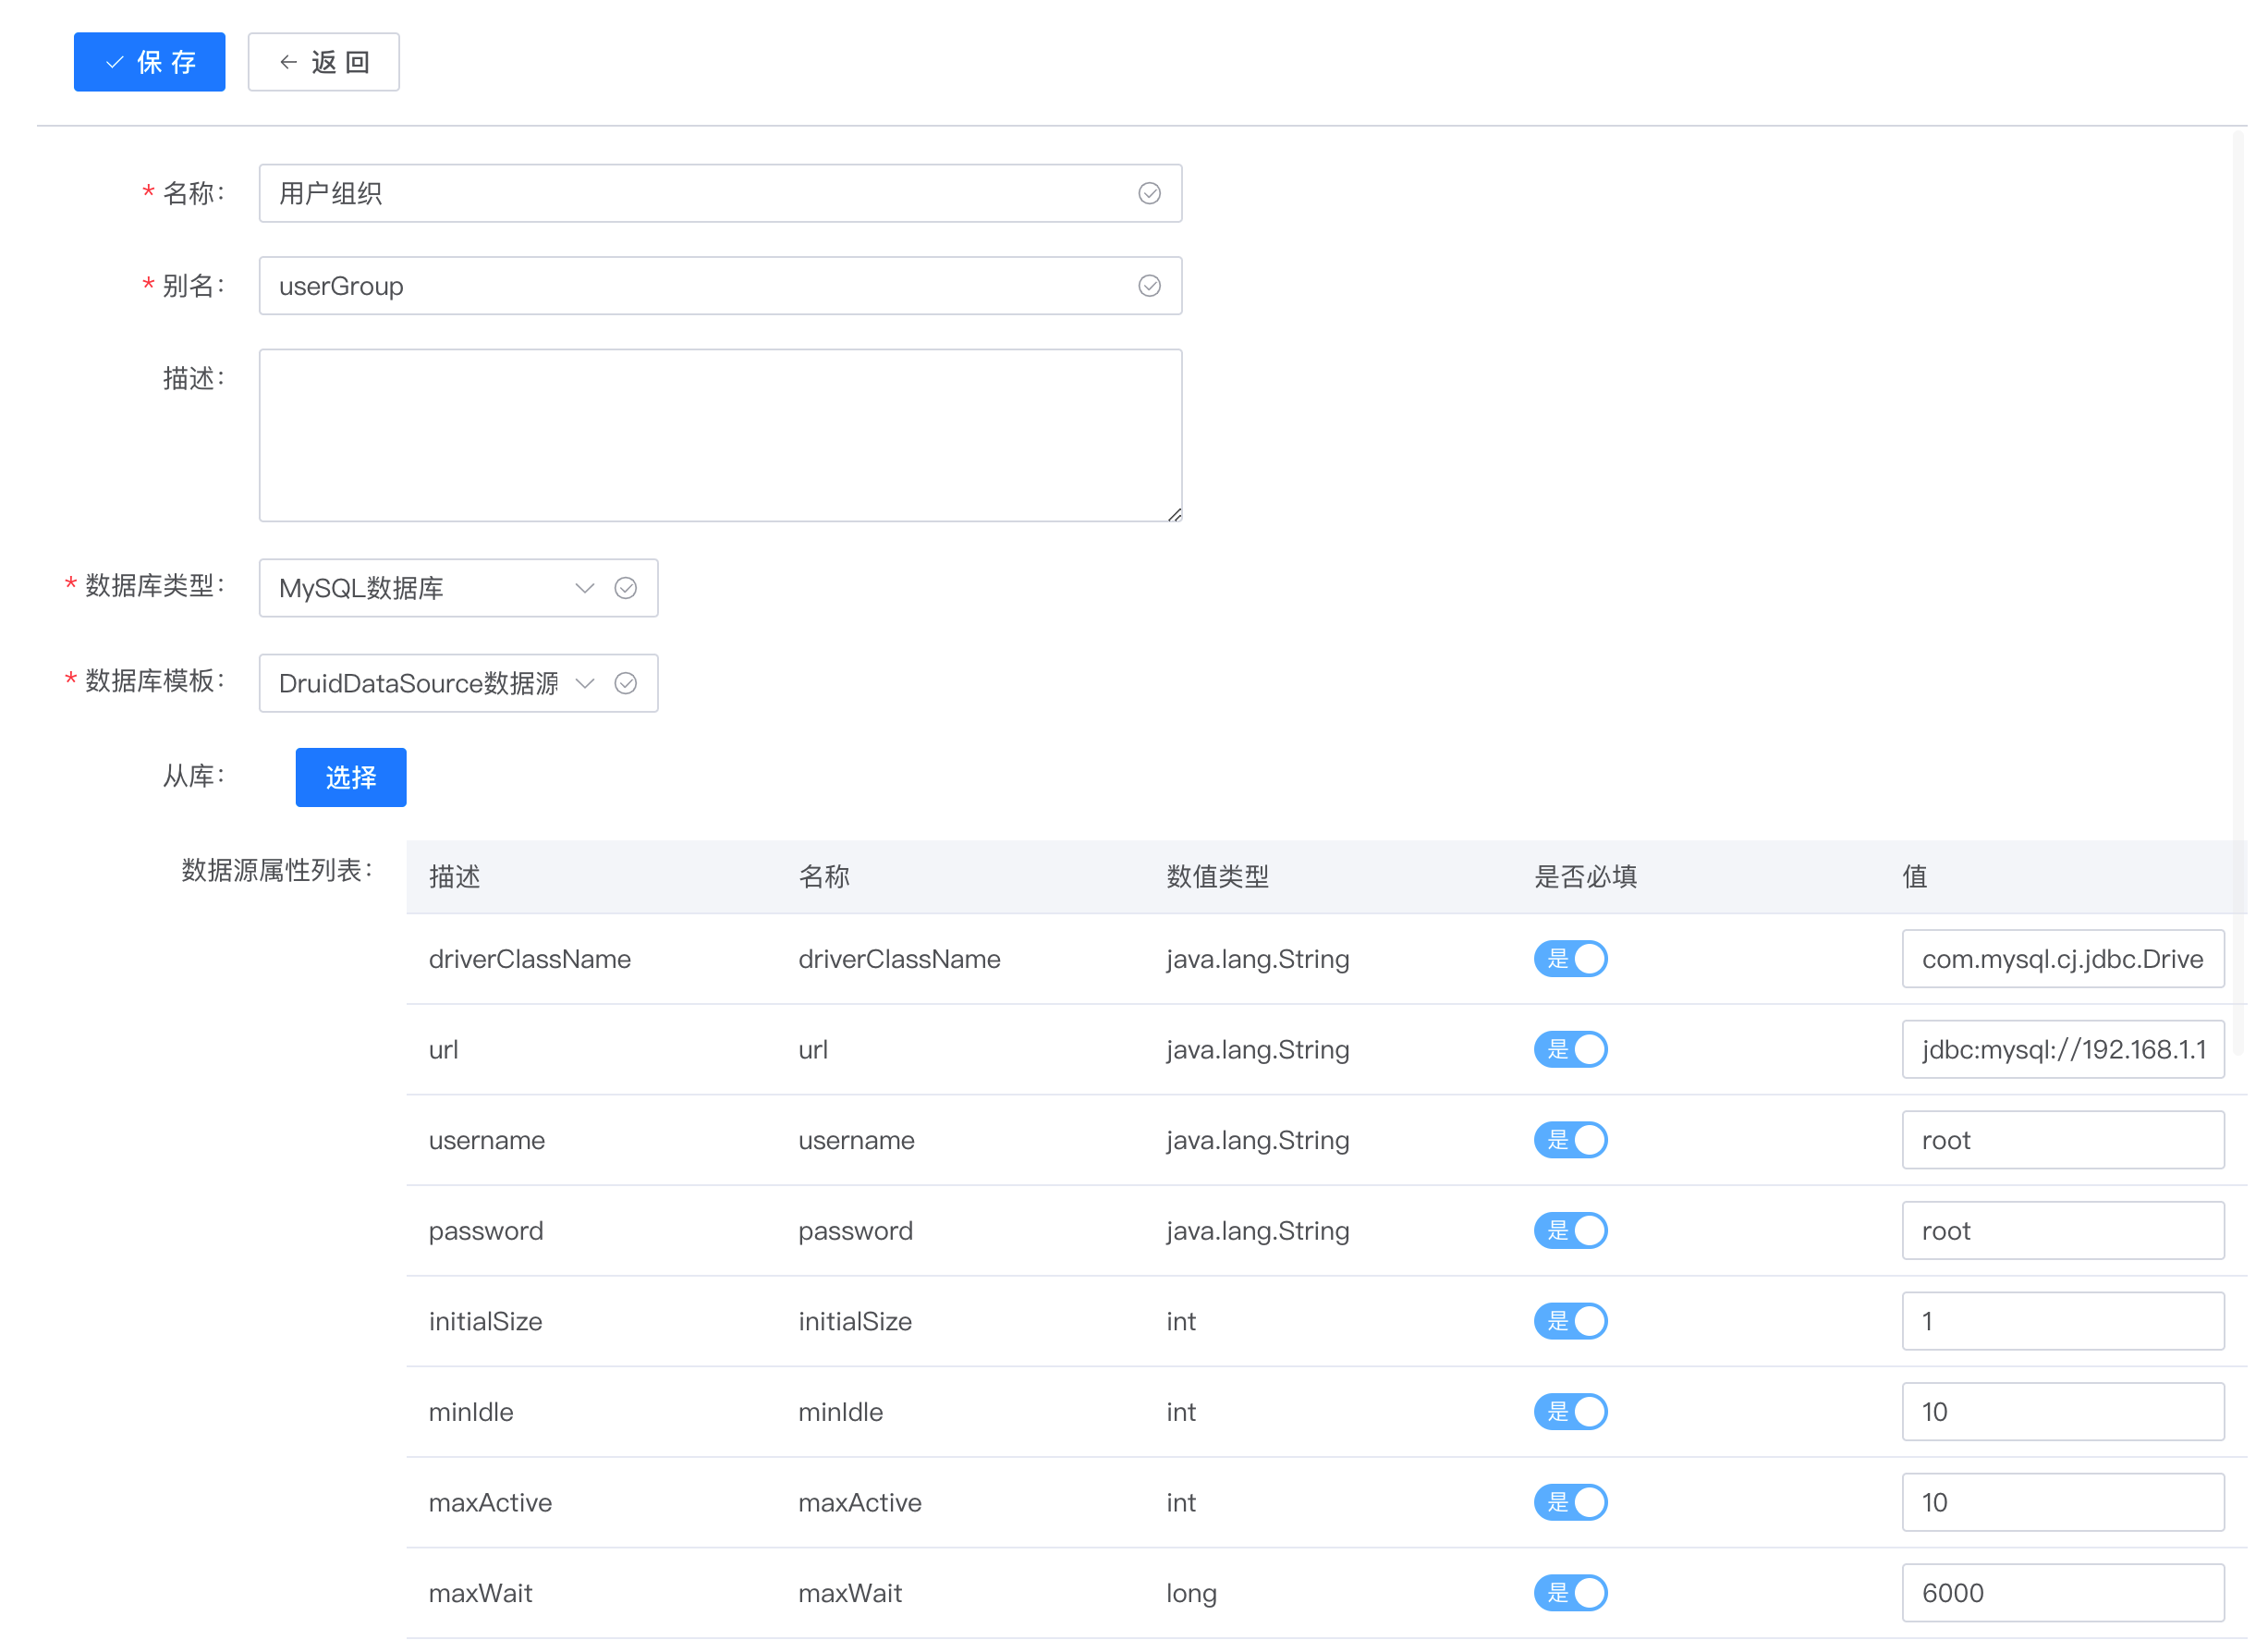Click resize handle of 描述 textarea
The height and width of the screenshot is (1640, 2268).
[1174, 514]
